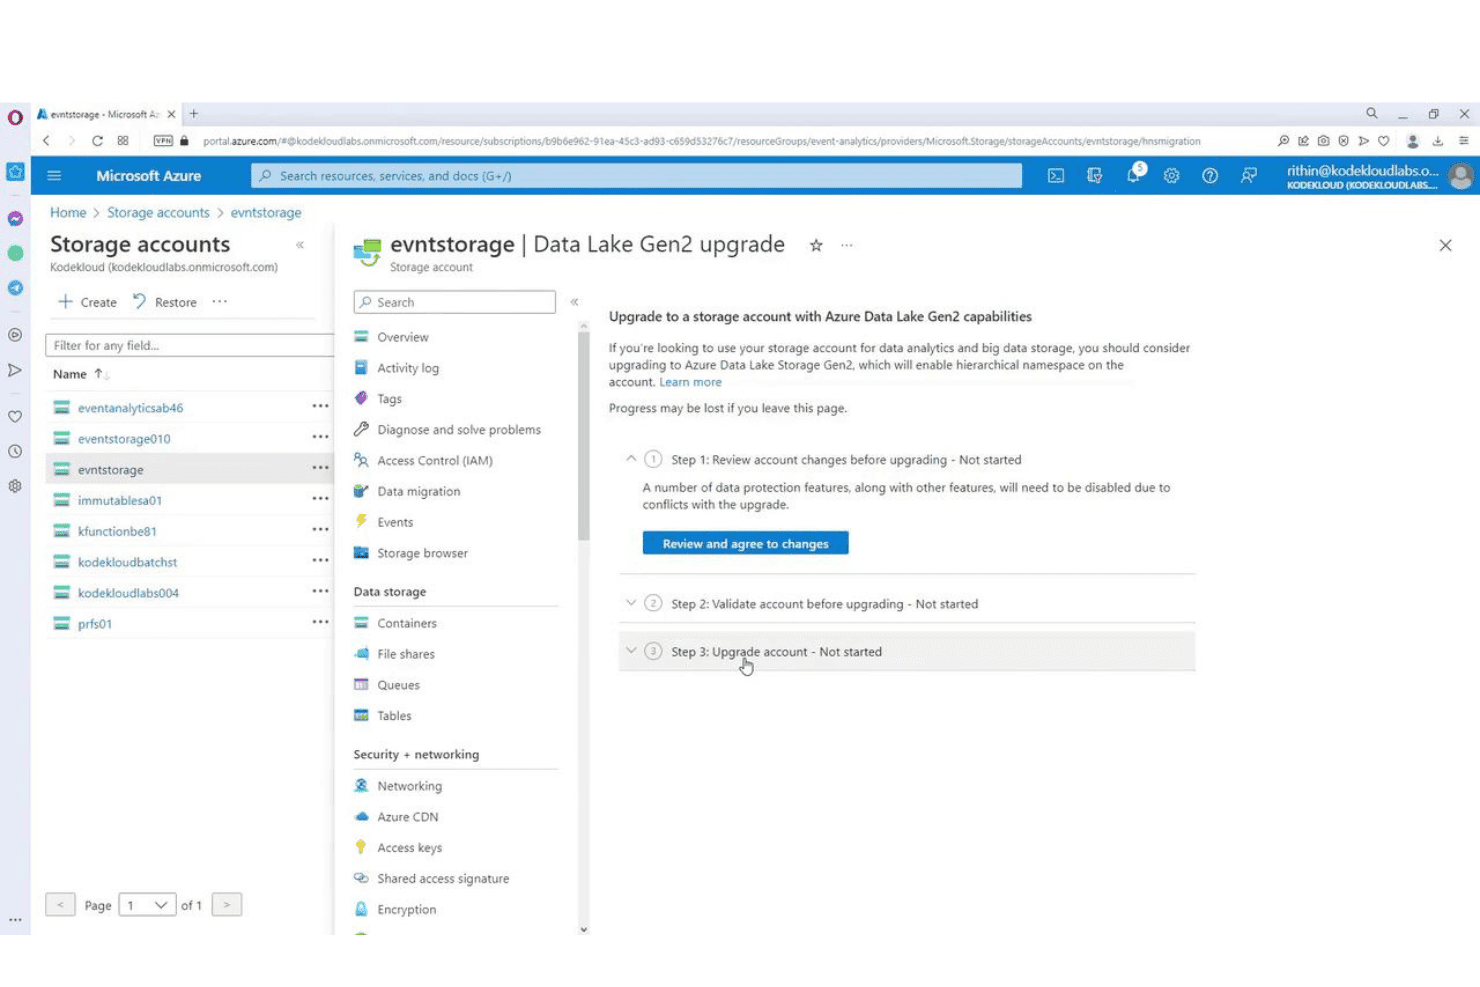Viewport: 1480px width, 987px height.
Task: Expand Step 2 Validate account section
Action: point(631,603)
